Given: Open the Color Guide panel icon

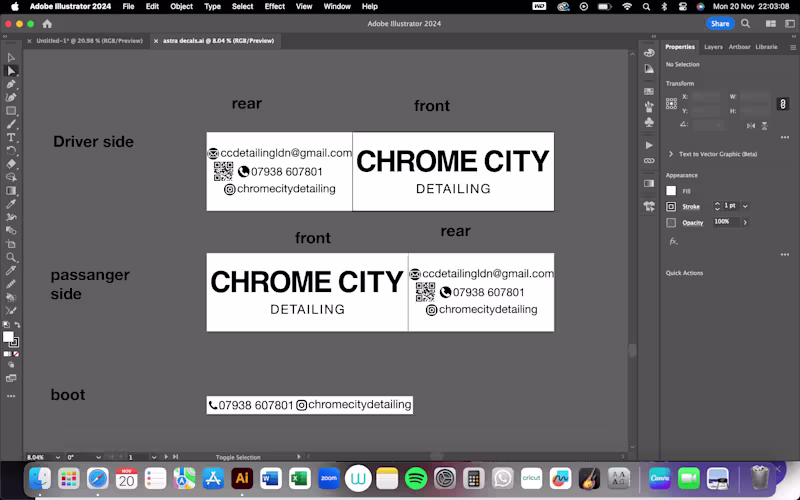Looking at the screenshot, I should pyautogui.click(x=649, y=69).
